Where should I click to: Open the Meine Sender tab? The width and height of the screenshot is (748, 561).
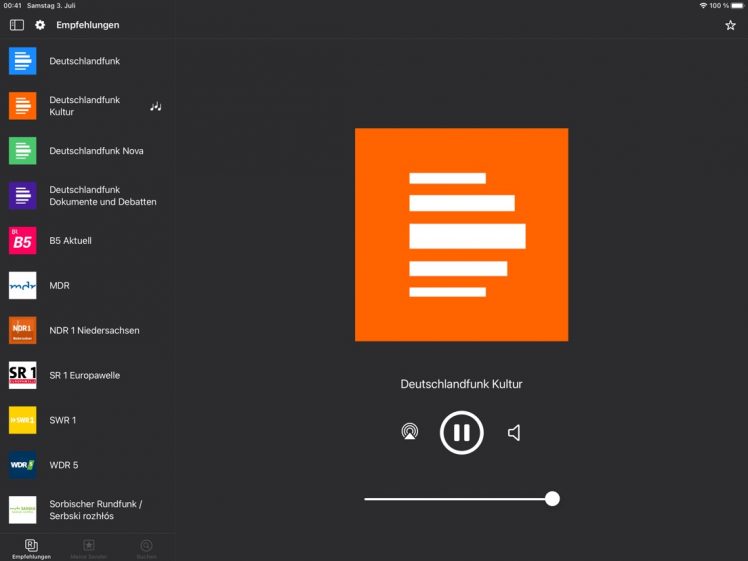coord(88,548)
